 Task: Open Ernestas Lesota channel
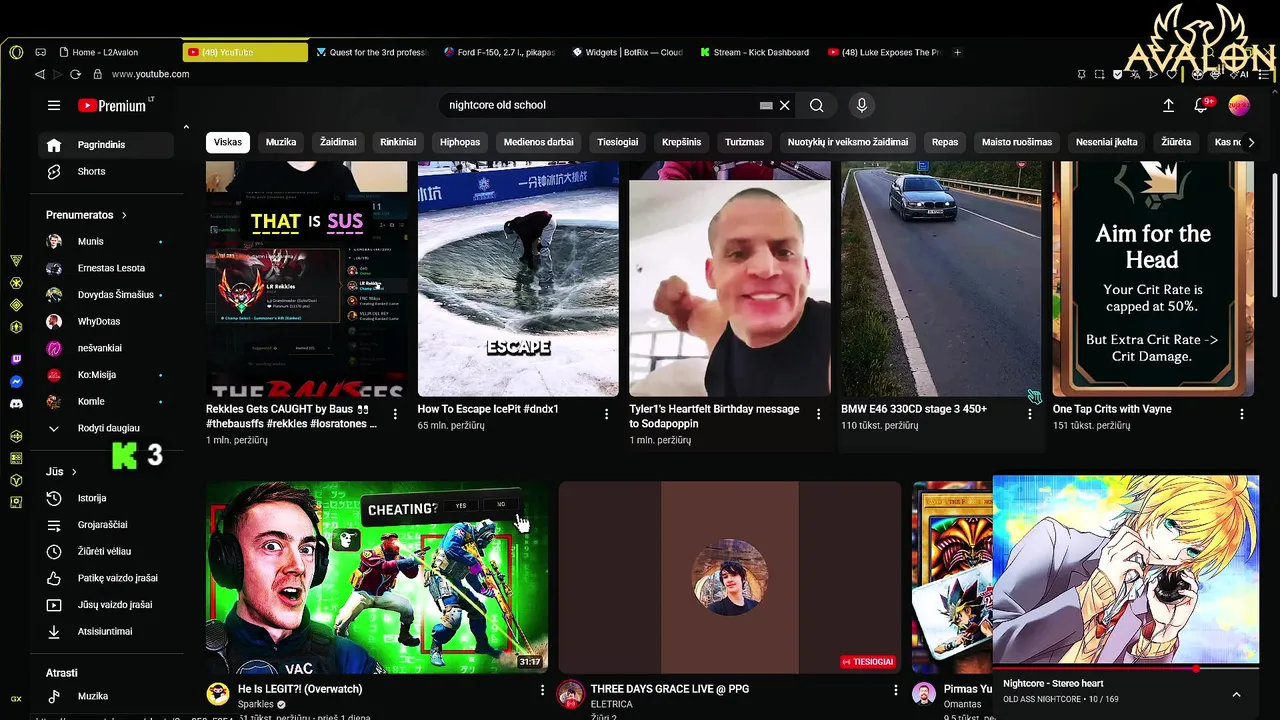tap(106, 268)
